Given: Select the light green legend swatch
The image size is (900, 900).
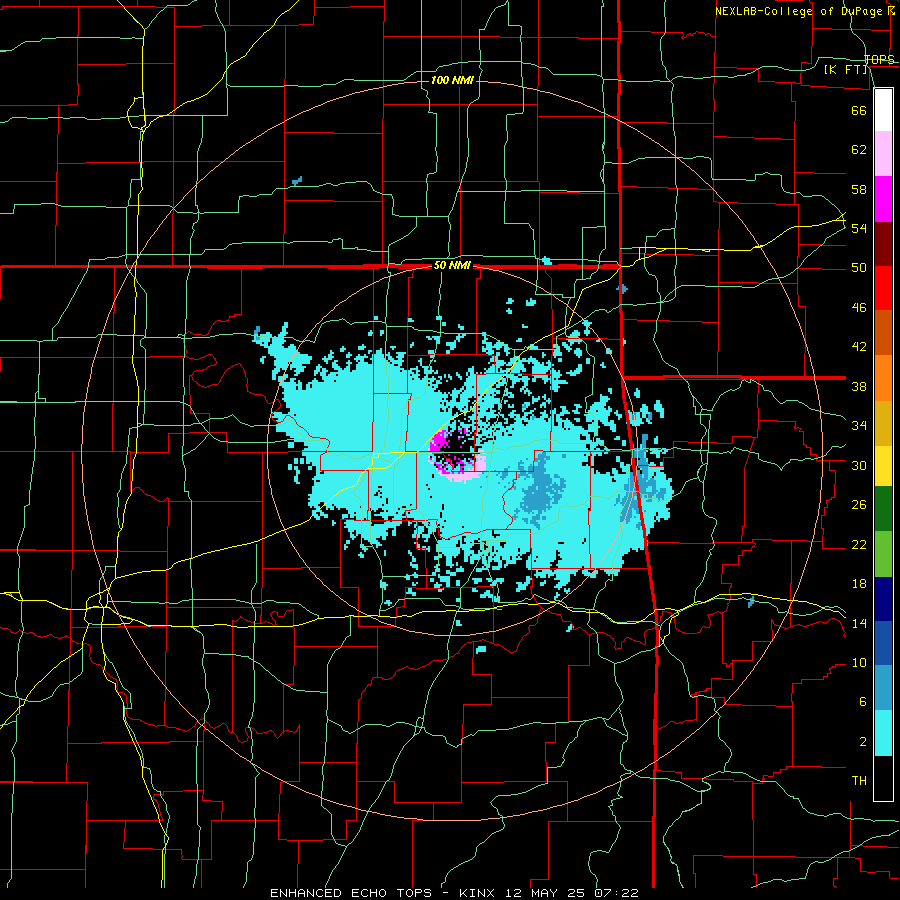Looking at the screenshot, I should point(883,554).
